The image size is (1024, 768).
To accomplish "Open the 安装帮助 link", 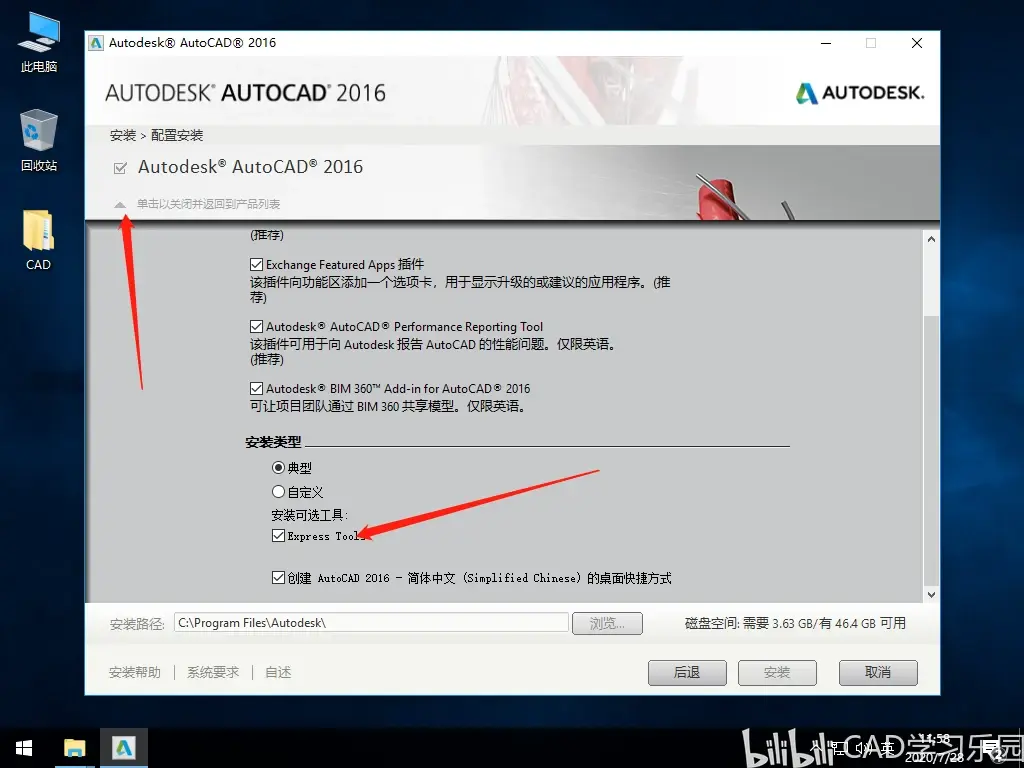I will click(x=135, y=672).
